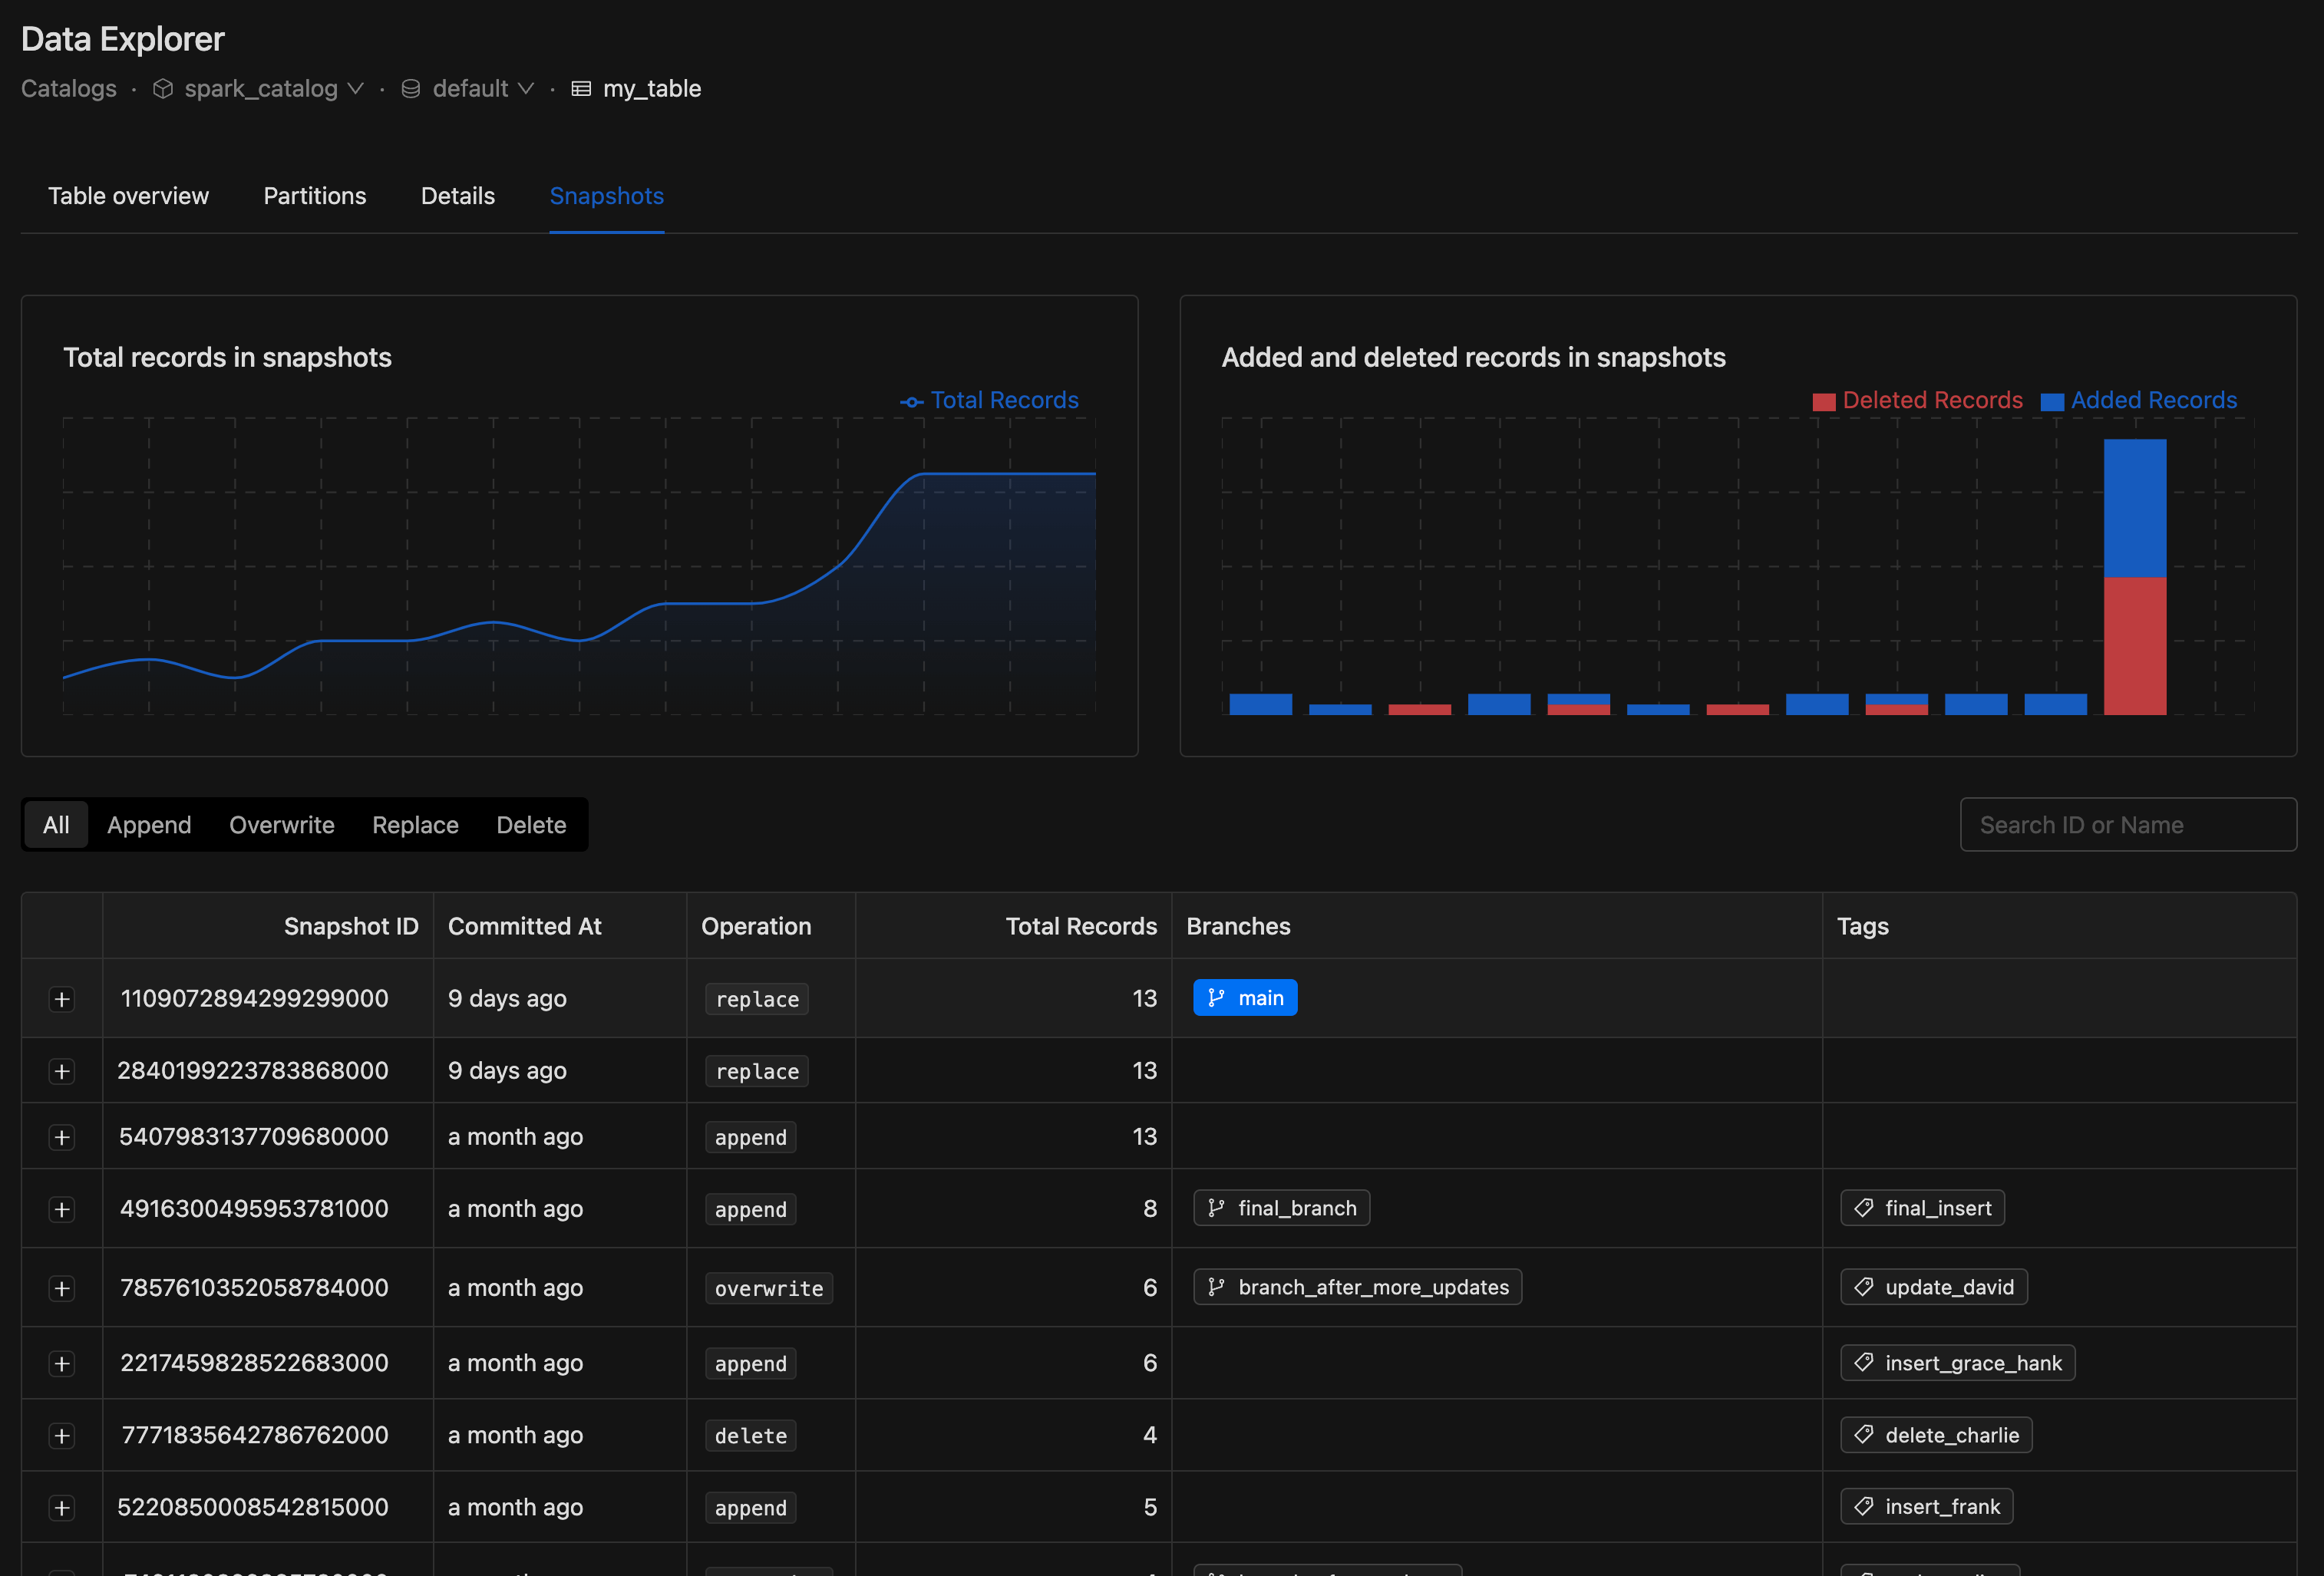Click the tag icon for insert_frank
This screenshot has height=1576, width=2324.
pyautogui.click(x=1861, y=1504)
